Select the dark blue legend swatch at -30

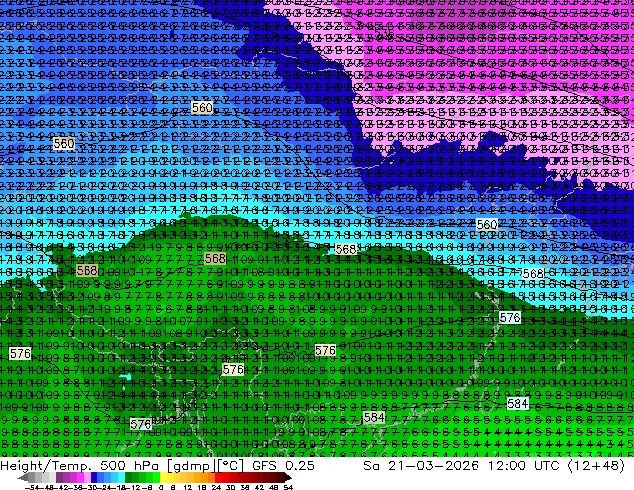click(94, 477)
